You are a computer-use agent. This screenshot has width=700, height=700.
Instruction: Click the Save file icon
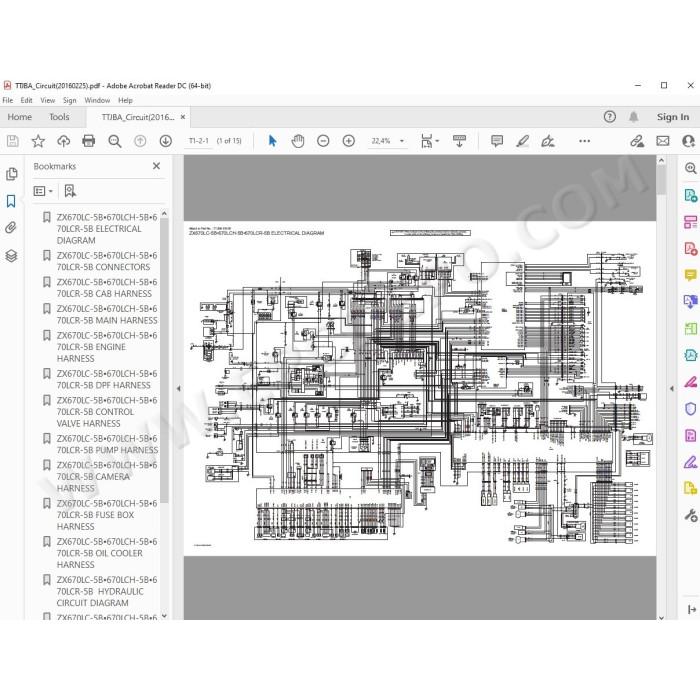click(x=12, y=141)
